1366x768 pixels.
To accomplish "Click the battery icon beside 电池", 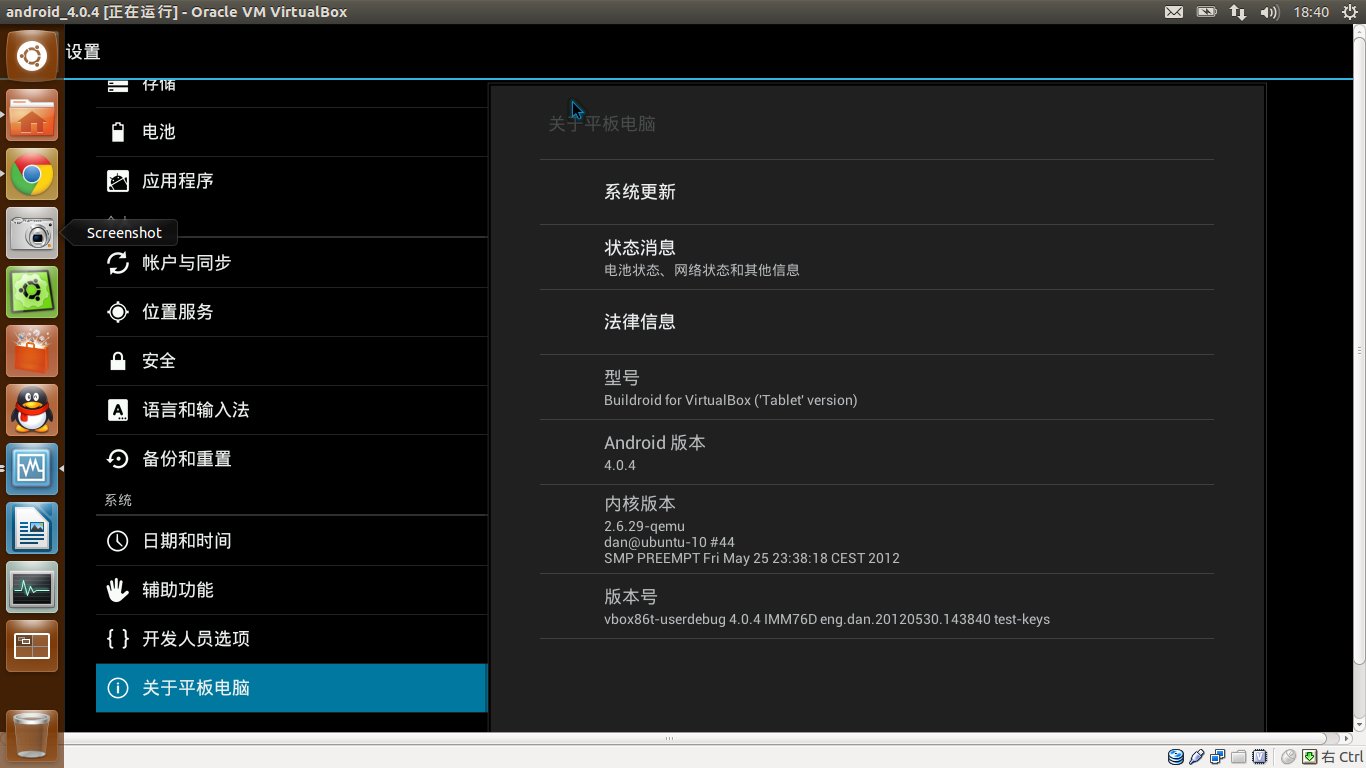I will point(118,132).
